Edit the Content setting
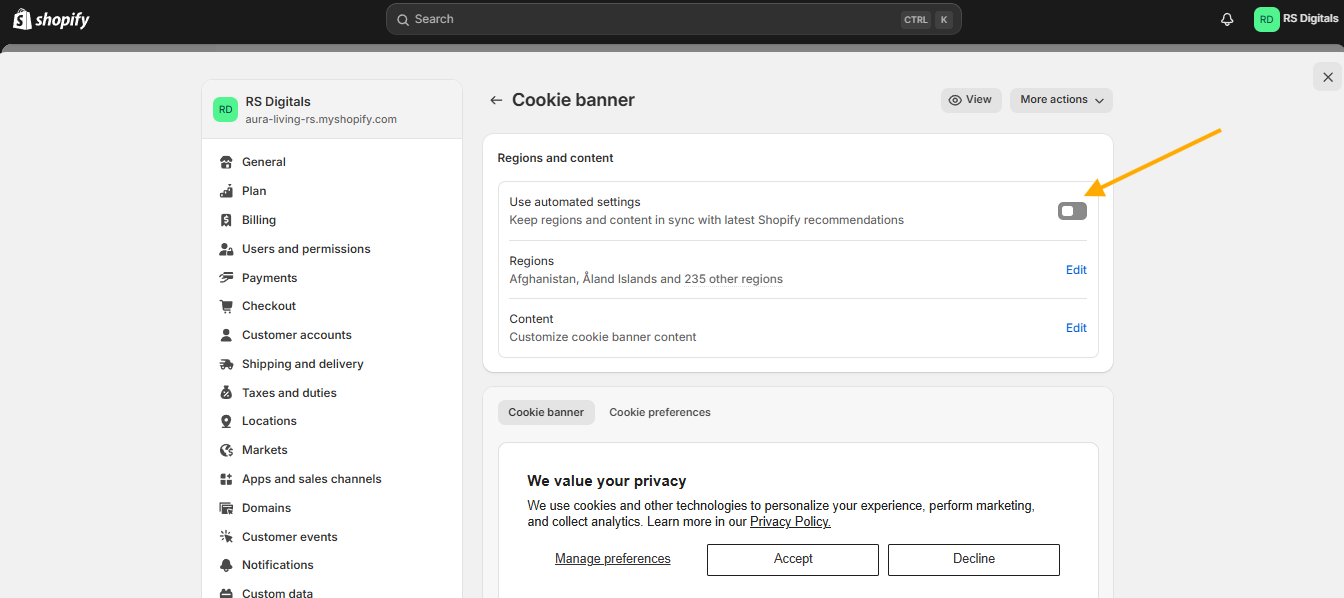1344x598 pixels. click(1076, 328)
